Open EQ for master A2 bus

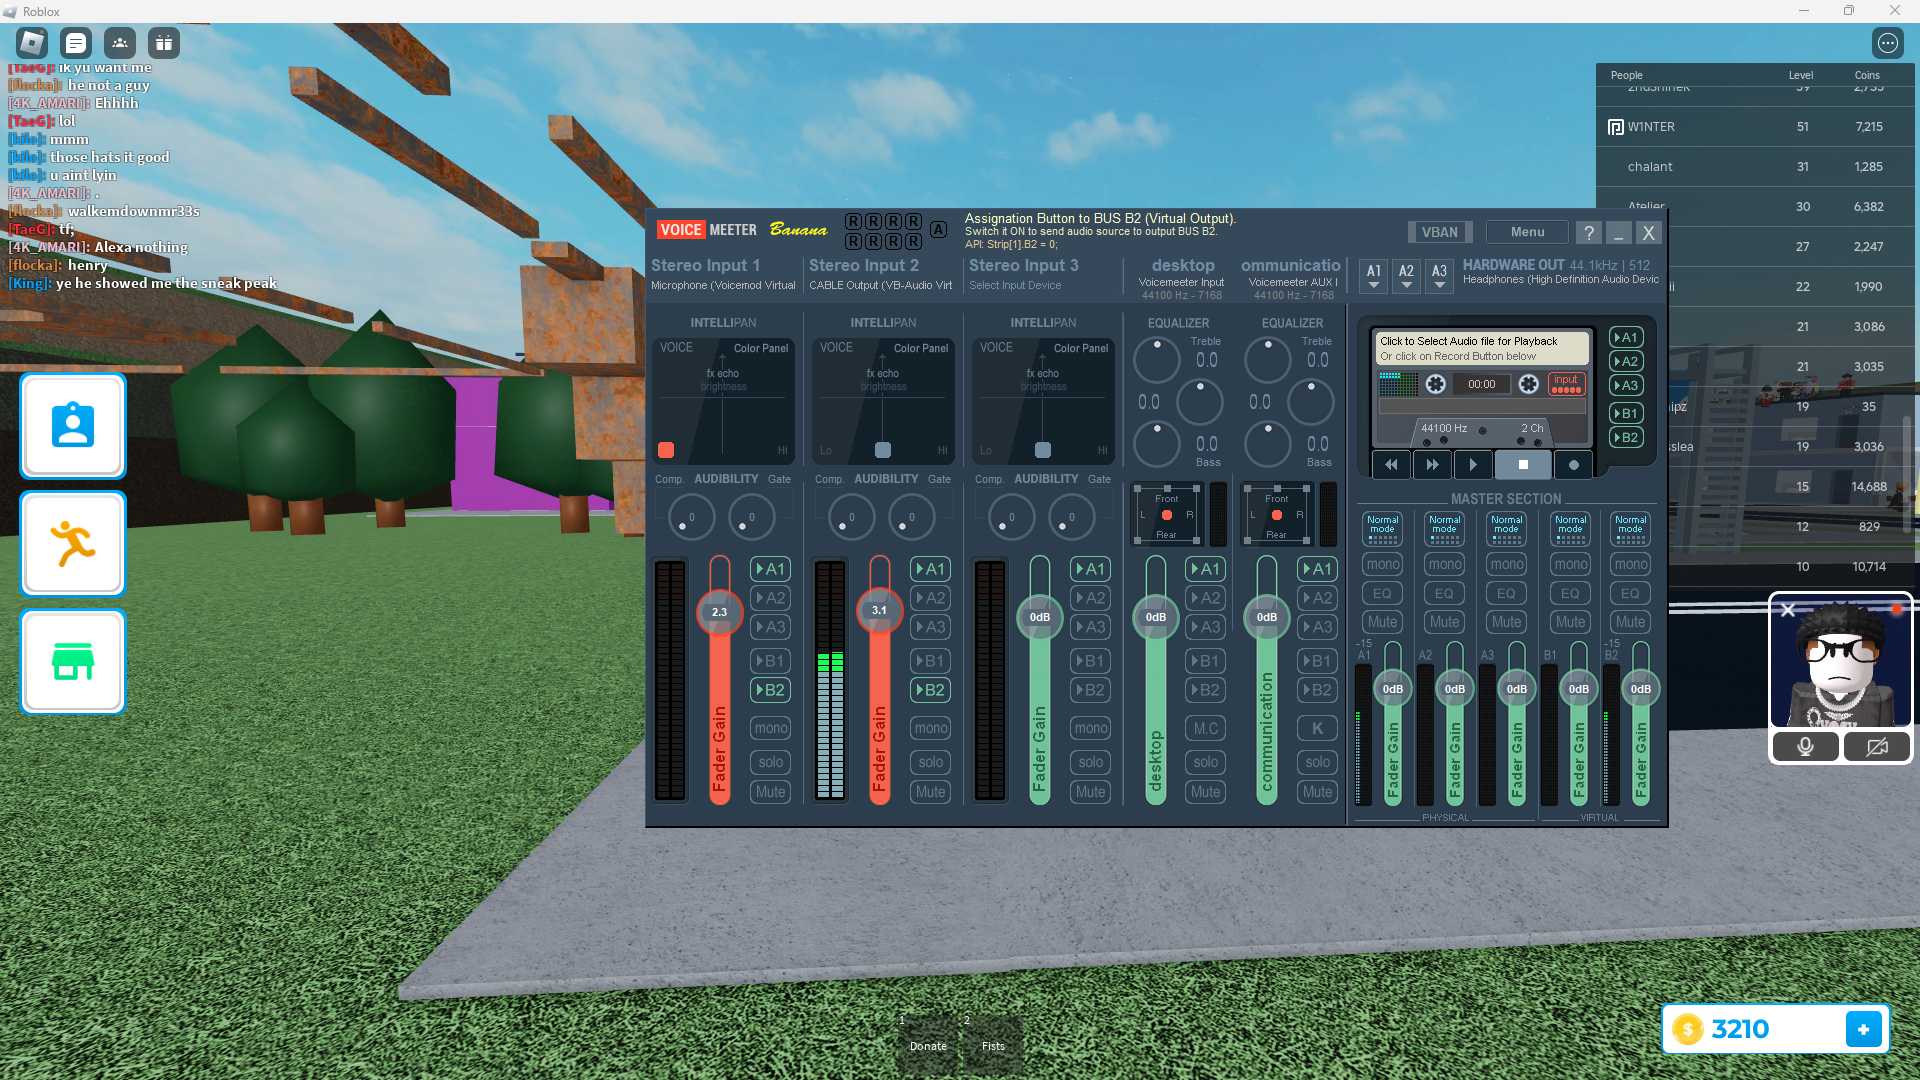(1445, 594)
